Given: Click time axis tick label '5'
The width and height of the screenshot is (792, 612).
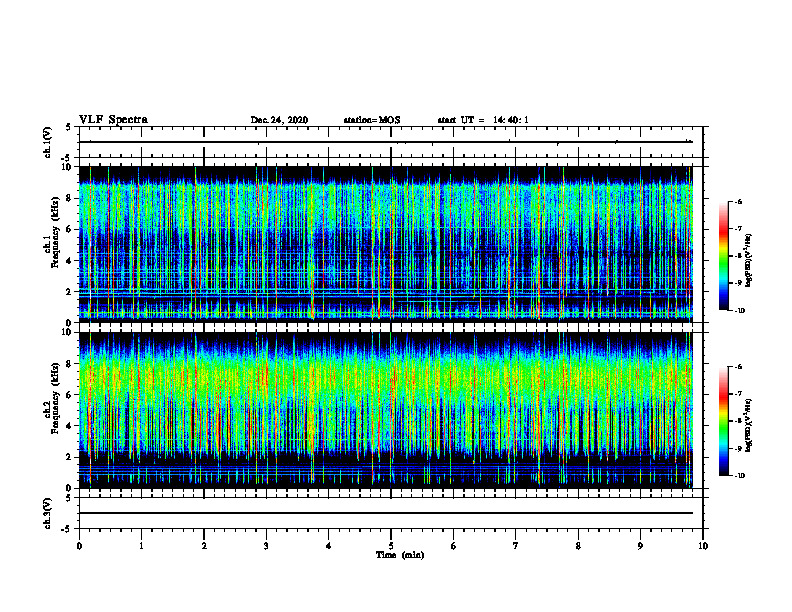Looking at the screenshot, I should pos(391,546).
